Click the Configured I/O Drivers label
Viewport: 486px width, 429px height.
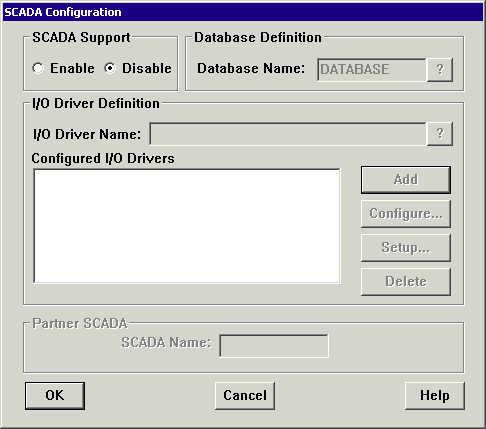[x=103, y=158]
